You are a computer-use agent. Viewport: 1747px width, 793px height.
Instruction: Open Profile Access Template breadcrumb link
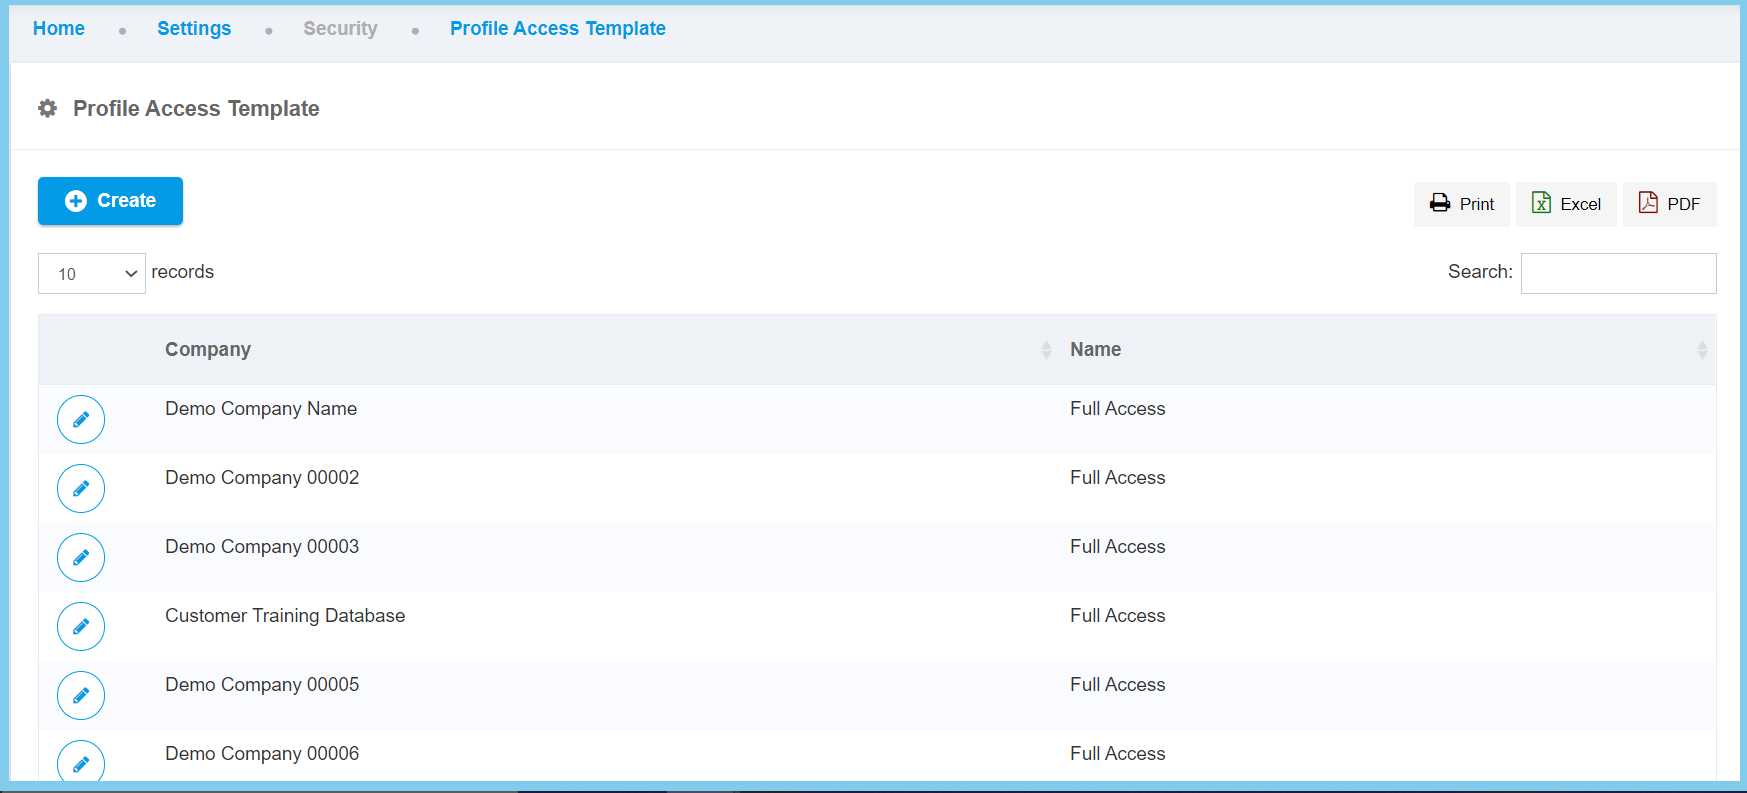[557, 29]
